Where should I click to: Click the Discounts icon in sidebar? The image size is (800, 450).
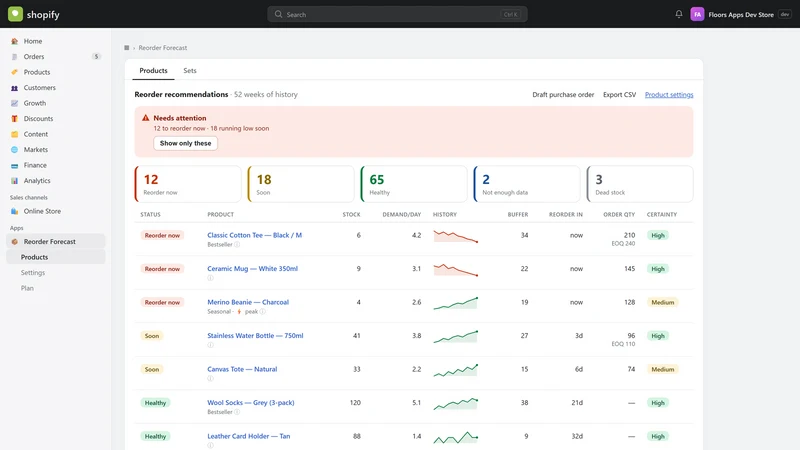tap(14, 119)
